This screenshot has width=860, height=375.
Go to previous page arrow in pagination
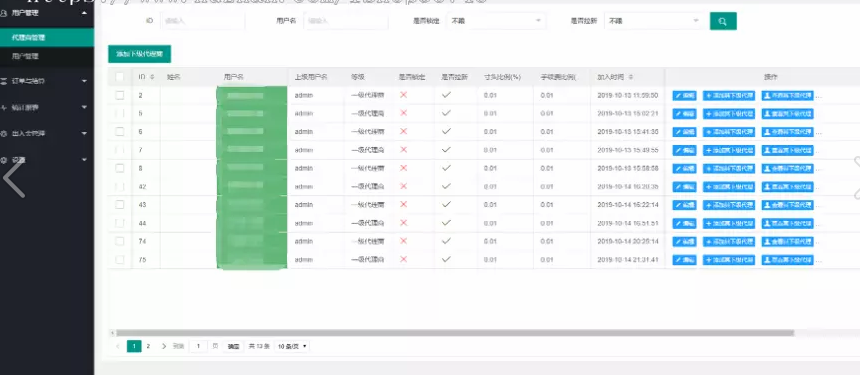tap(118, 346)
